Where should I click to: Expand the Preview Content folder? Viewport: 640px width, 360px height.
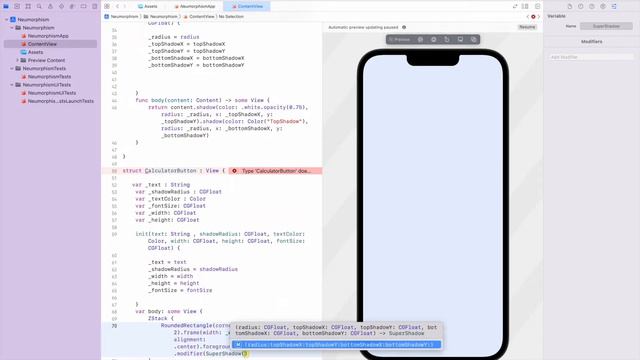click(x=17, y=60)
